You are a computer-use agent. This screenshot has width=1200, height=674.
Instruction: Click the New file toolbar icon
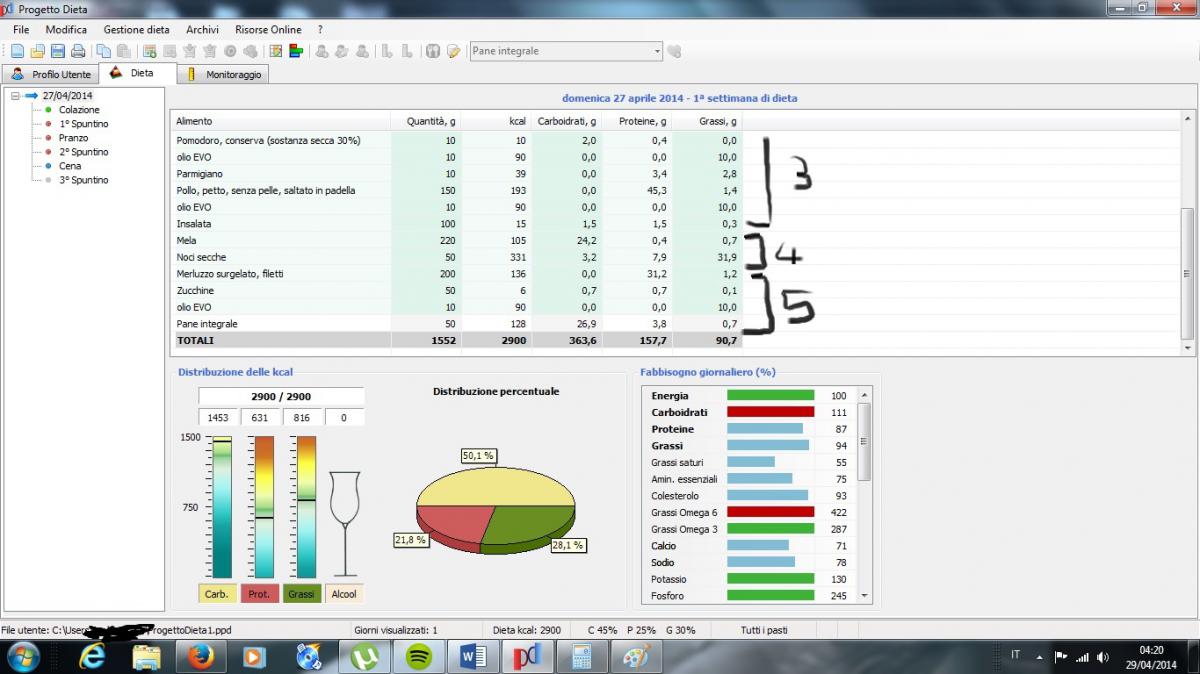point(17,51)
